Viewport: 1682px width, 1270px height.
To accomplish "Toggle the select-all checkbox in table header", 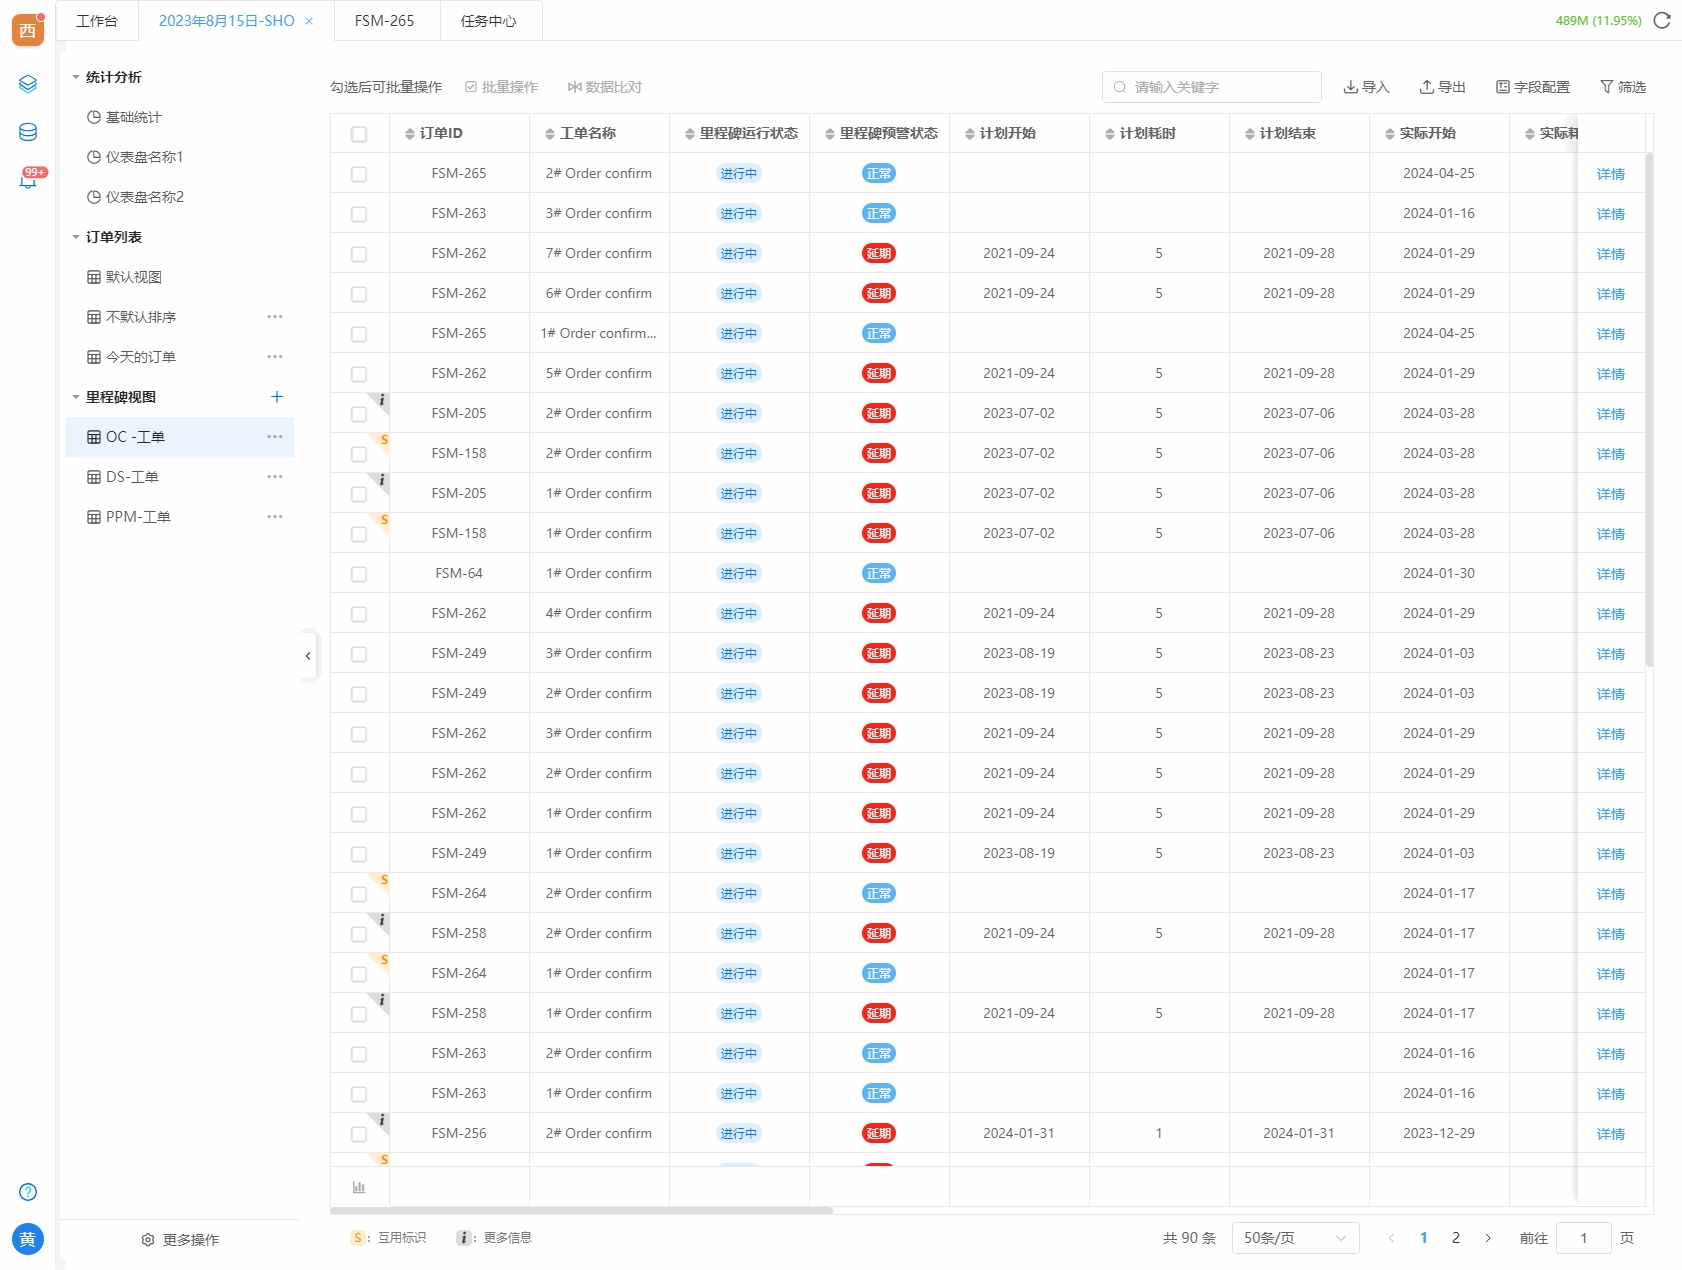I will tap(359, 134).
